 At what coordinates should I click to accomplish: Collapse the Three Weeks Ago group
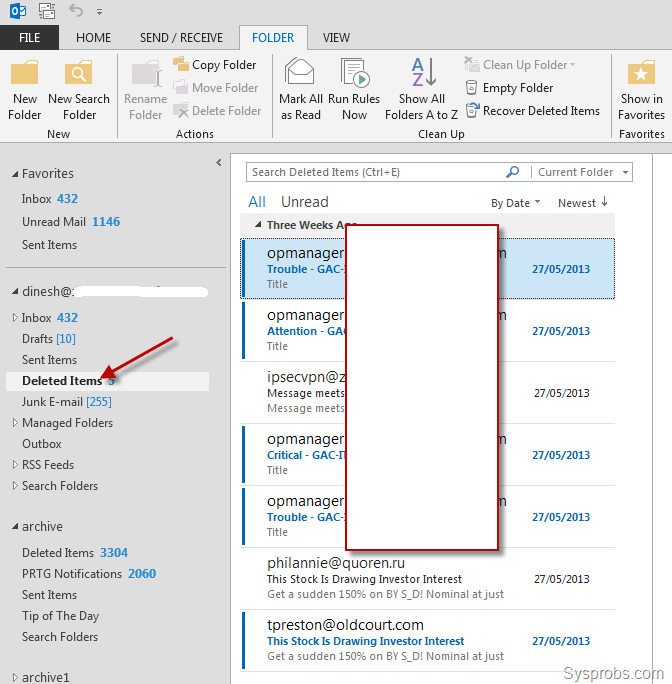pos(259,225)
